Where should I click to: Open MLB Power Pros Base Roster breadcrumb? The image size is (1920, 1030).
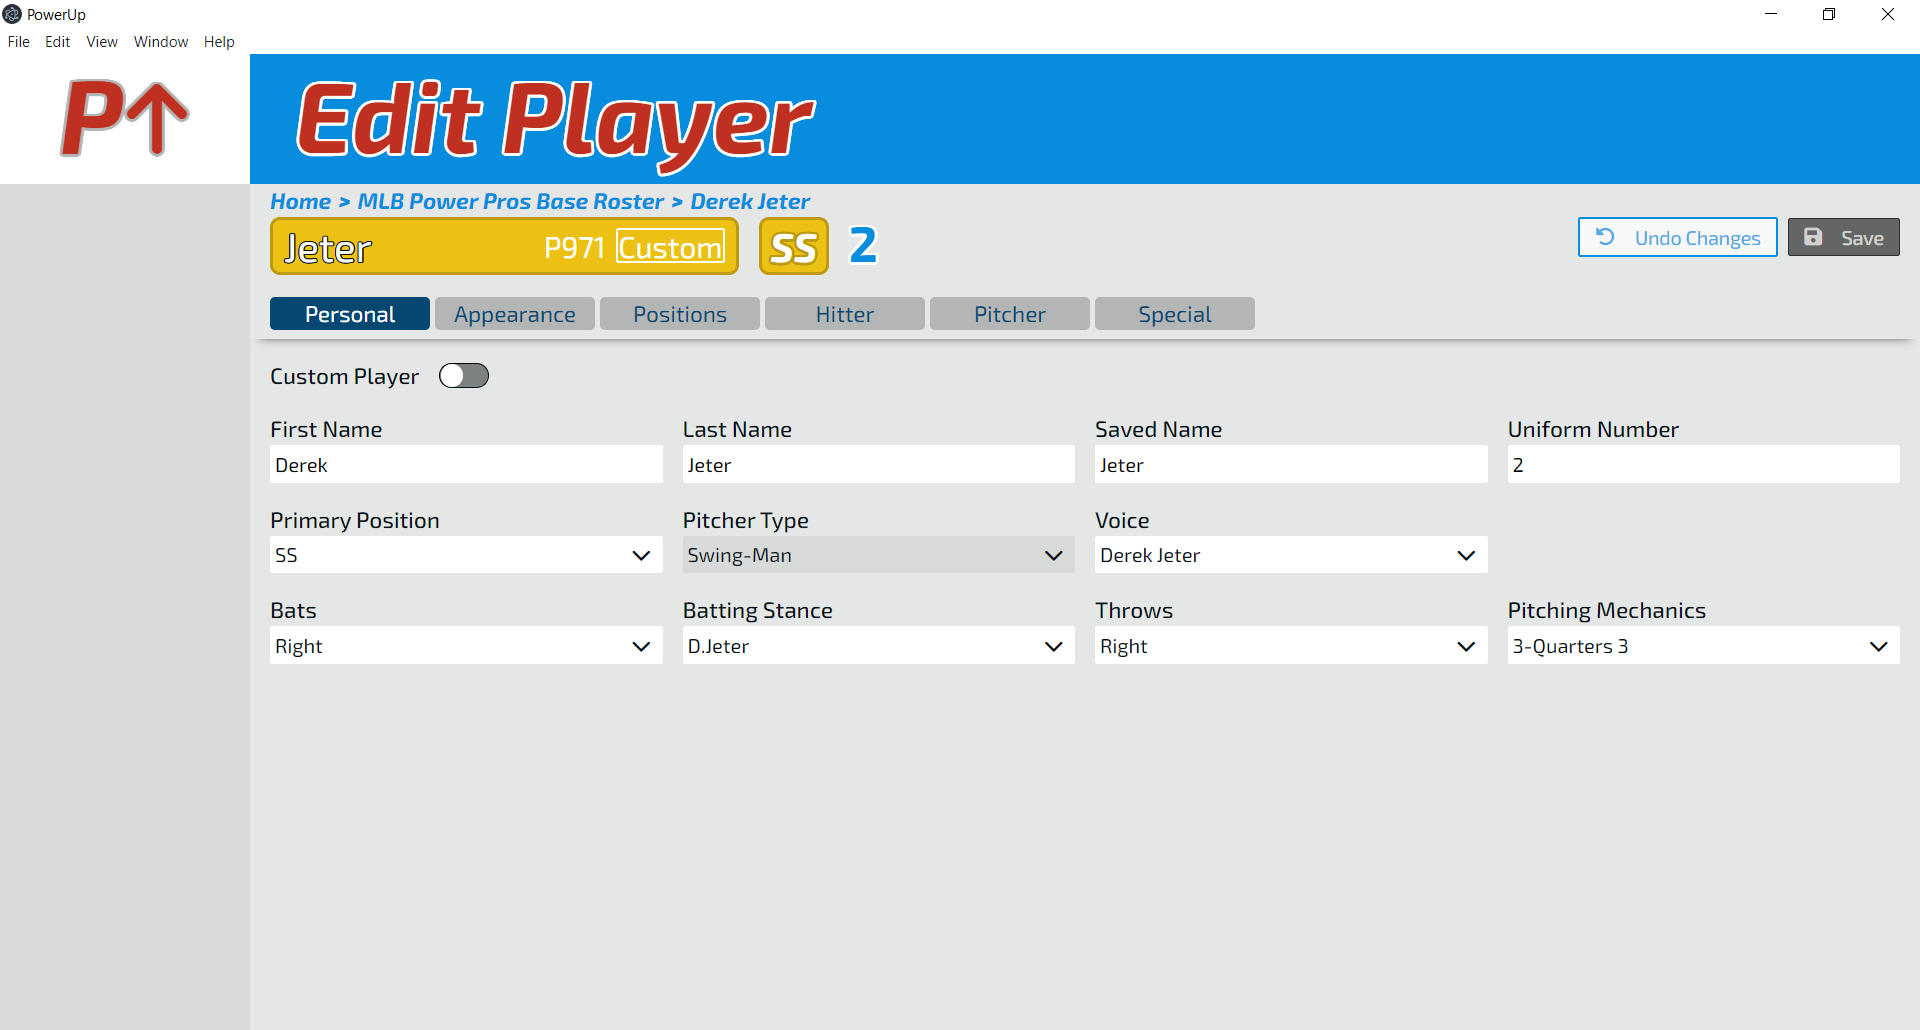pos(510,202)
